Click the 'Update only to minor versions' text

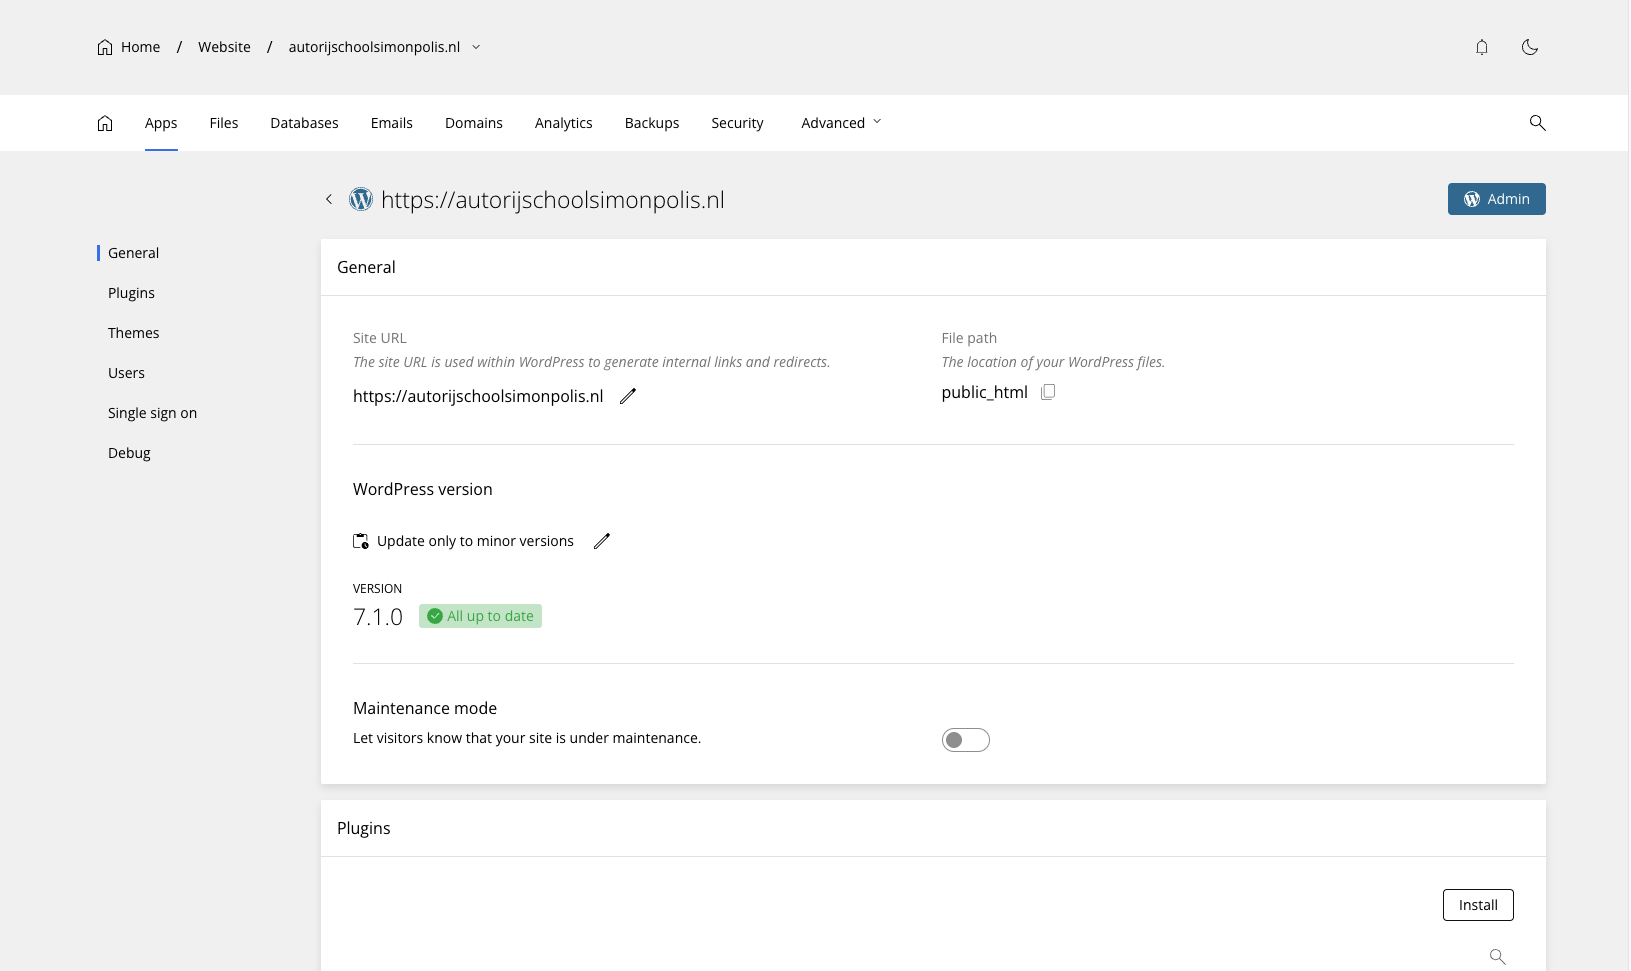(476, 541)
